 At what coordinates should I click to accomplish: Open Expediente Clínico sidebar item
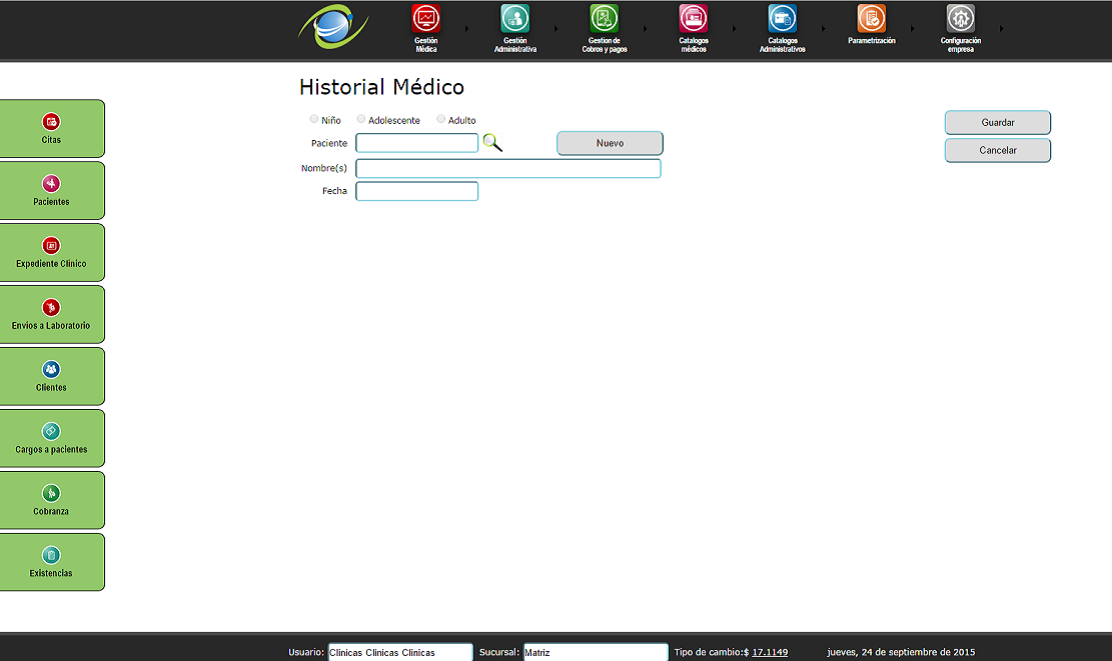coord(51,252)
